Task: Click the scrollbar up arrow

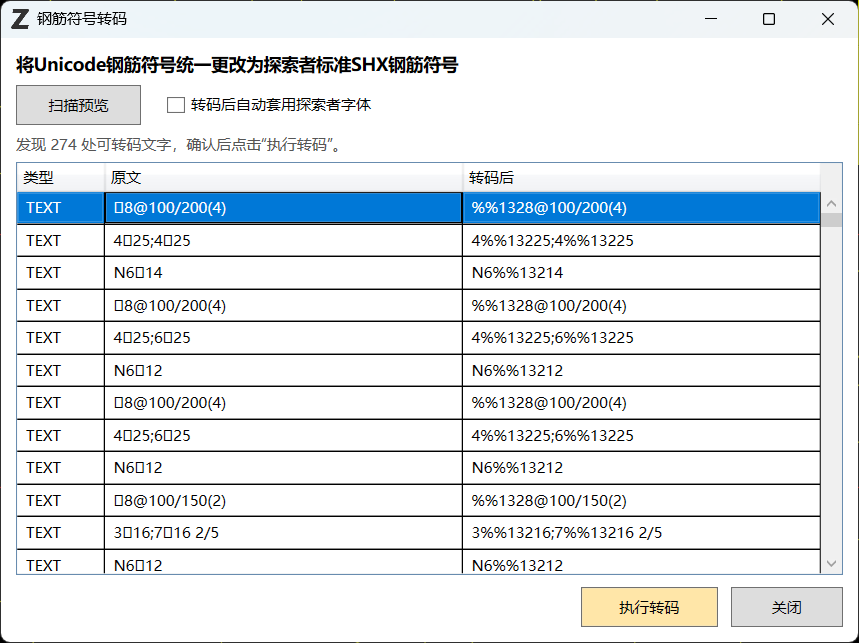Action: [x=831, y=203]
